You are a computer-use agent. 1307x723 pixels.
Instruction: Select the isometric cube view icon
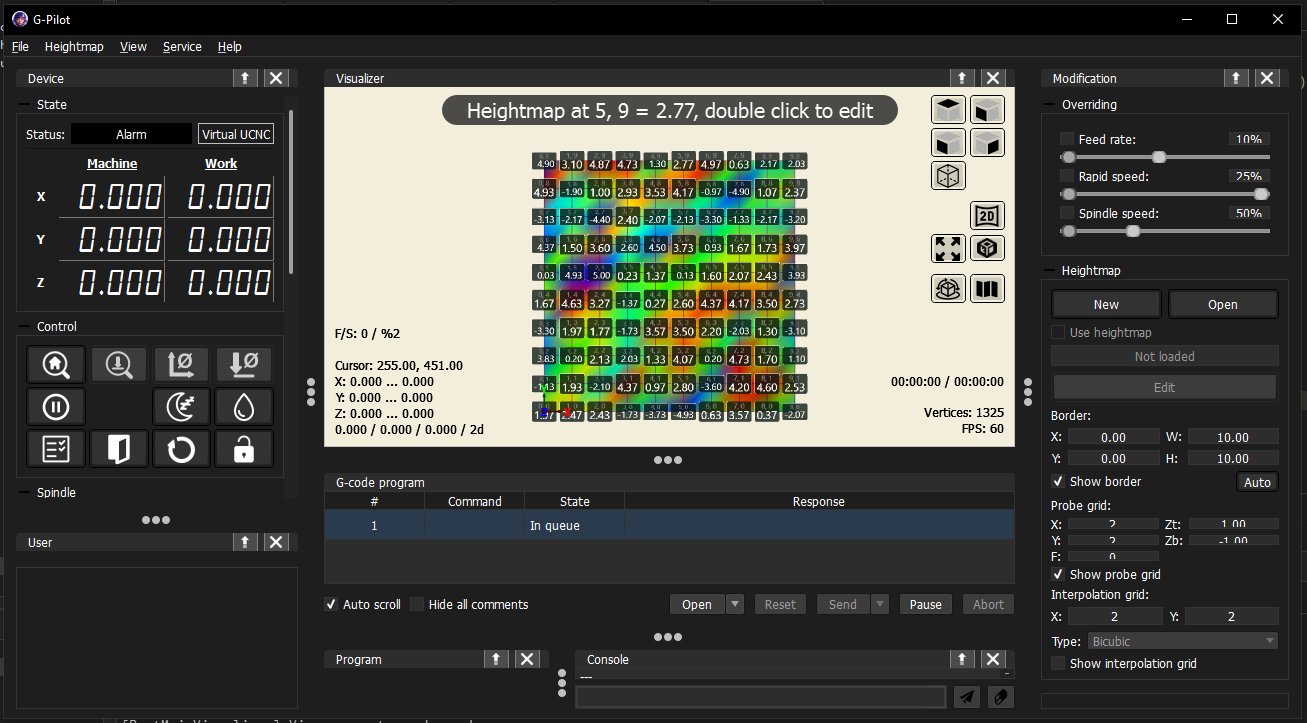[x=947, y=175]
